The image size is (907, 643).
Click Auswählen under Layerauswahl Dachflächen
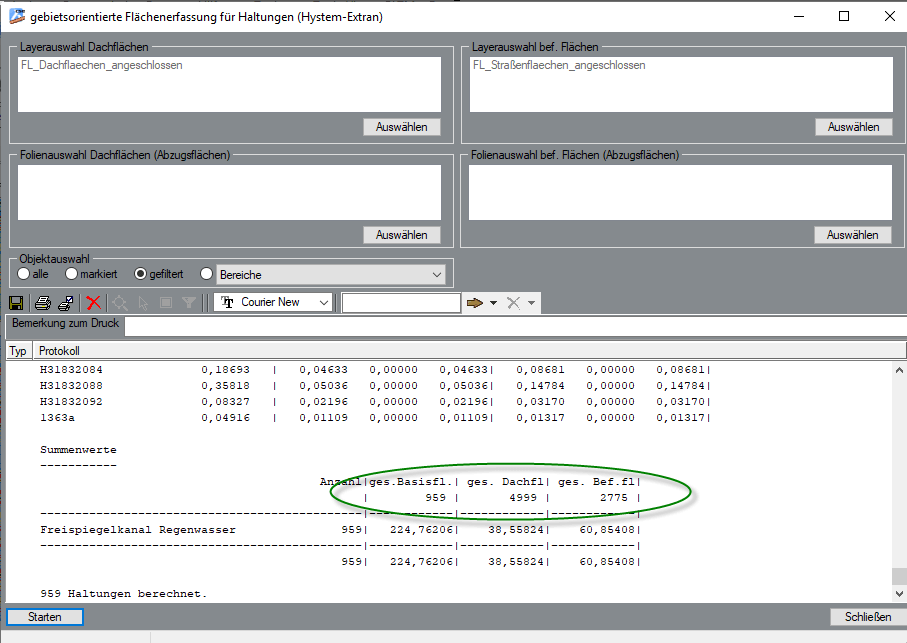[401, 127]
